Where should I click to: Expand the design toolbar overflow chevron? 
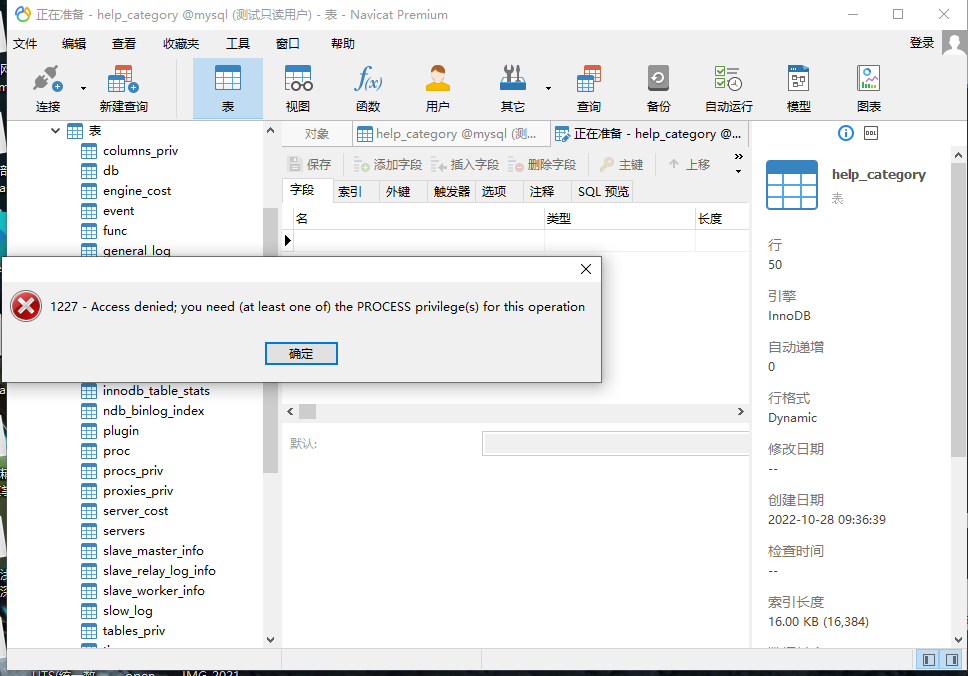[x=738, y=163]
